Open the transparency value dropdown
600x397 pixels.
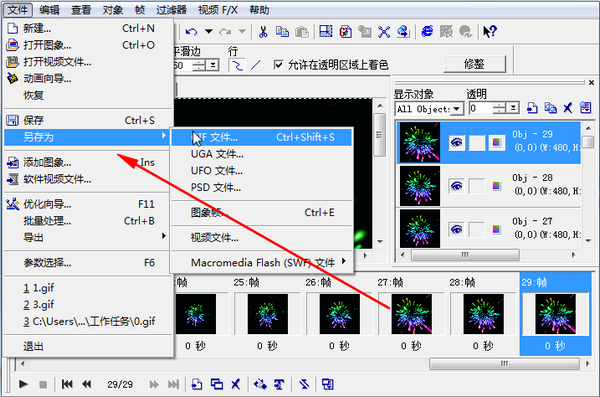tap(513, 108)
